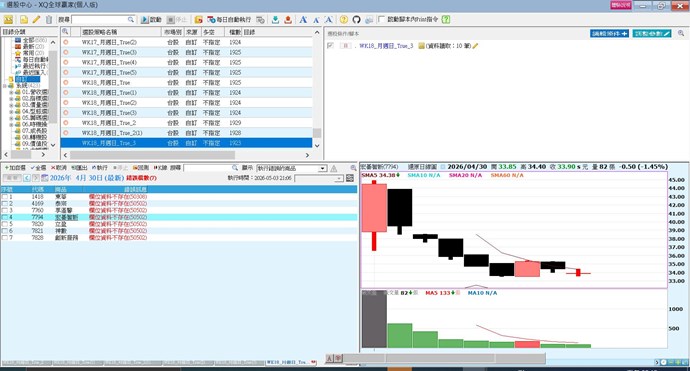Click the red export icon in toolbar
Image resolution: width=690 pixels, height=371 pixels.
pyautogui.click(x=288, y=20)
